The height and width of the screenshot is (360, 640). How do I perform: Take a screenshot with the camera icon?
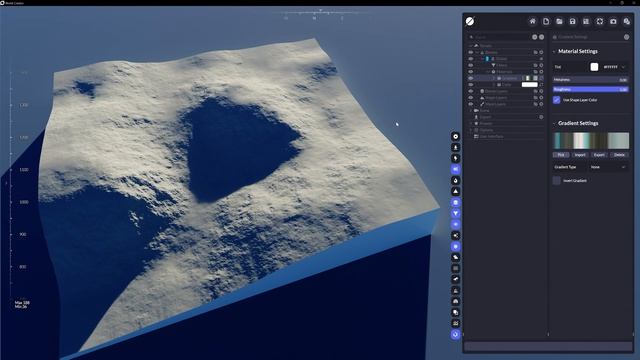[613, 21]
